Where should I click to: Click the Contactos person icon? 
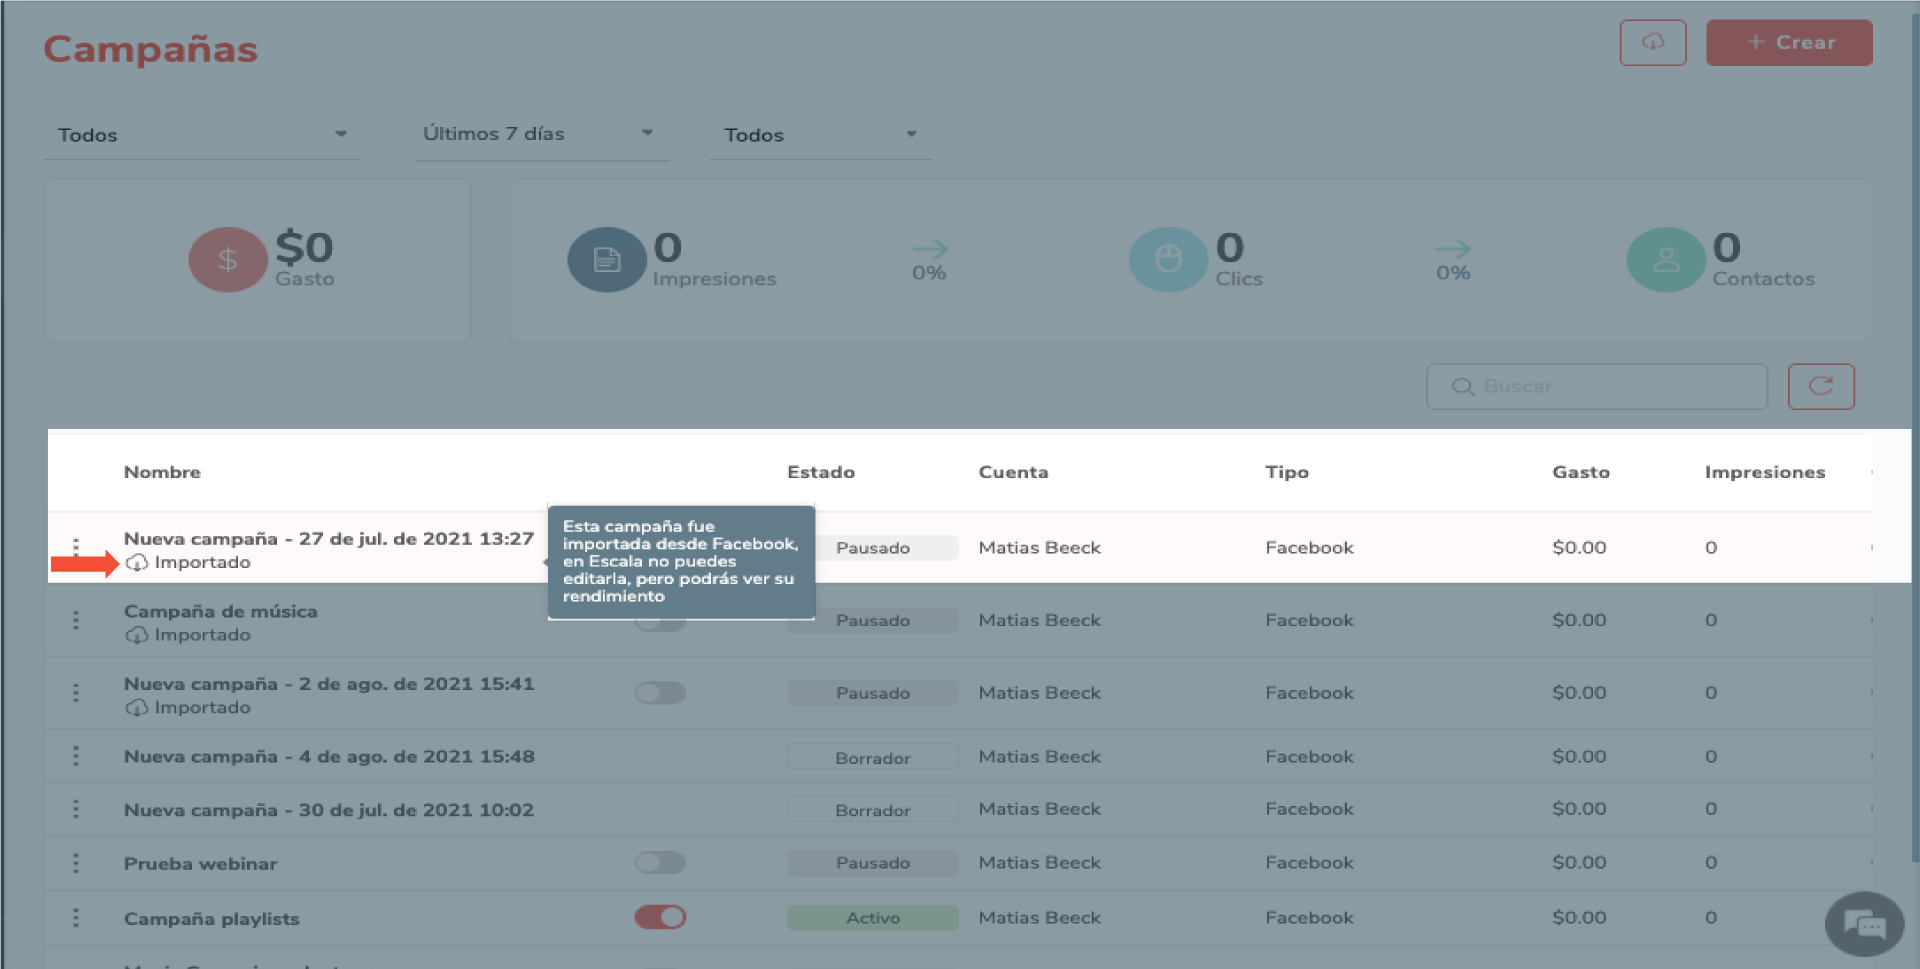(1665, 260)
